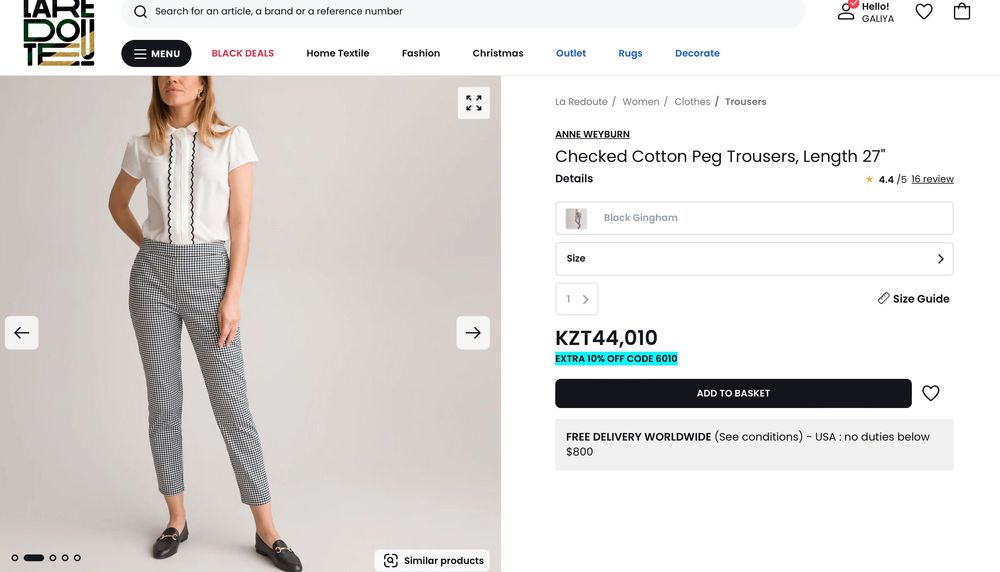The width and height of the screenshot is (1000, 572).
Task: Go to Black Deals menu item
Action: click(243, 53)
